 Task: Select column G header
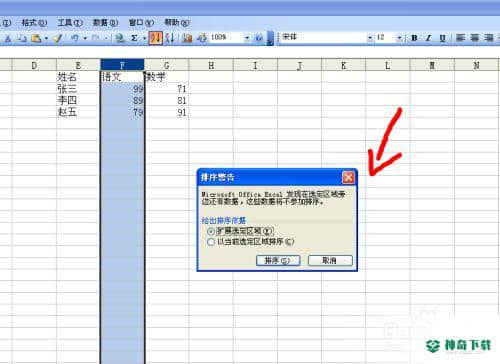point(166,65)
